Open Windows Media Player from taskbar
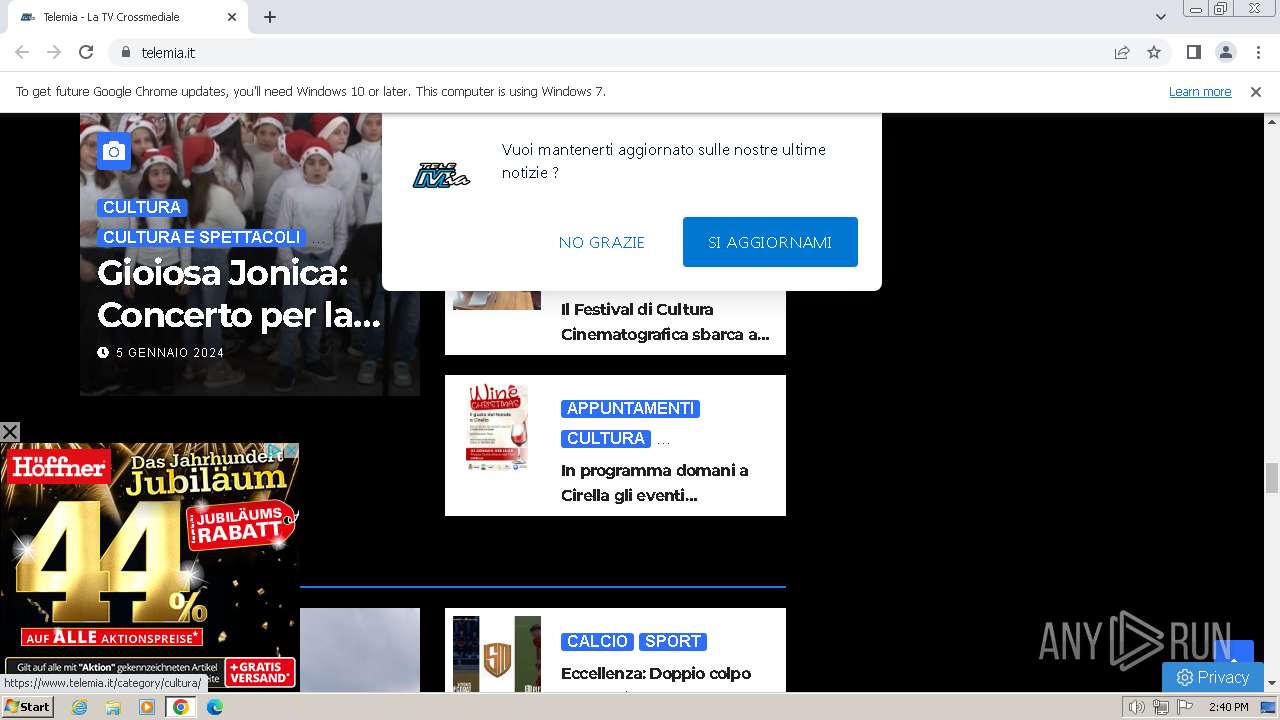Viewport: 1280px width, 720px height. (147, 707)
